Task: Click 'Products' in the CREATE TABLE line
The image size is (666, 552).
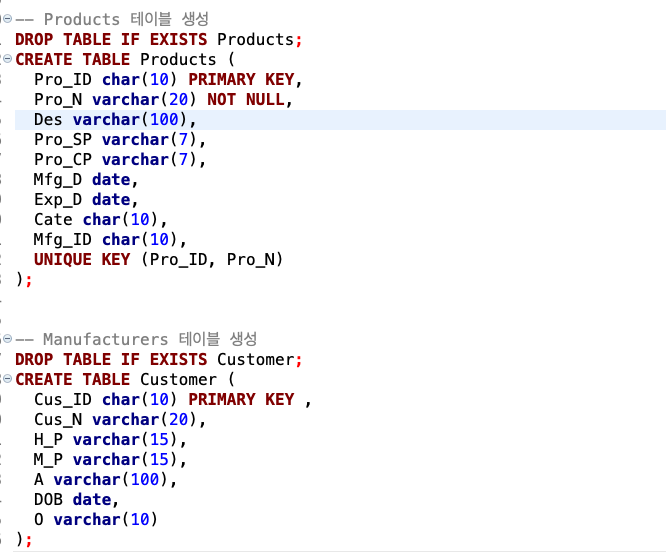Action: click(x=178, y=59)
